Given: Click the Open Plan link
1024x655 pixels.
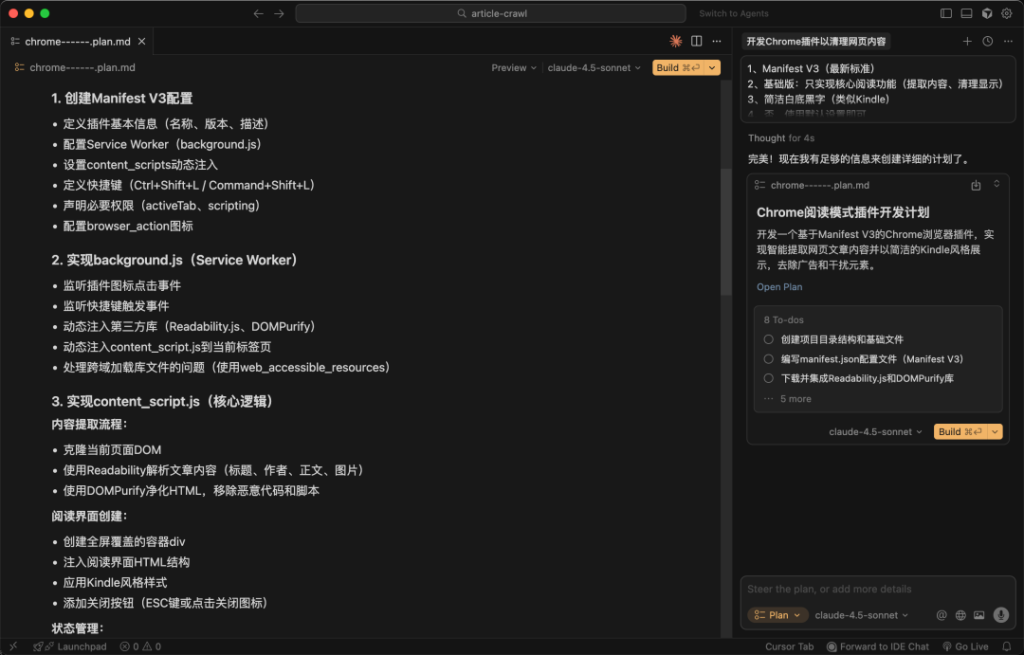Looking at the screenshot, I should click(779, 287).
